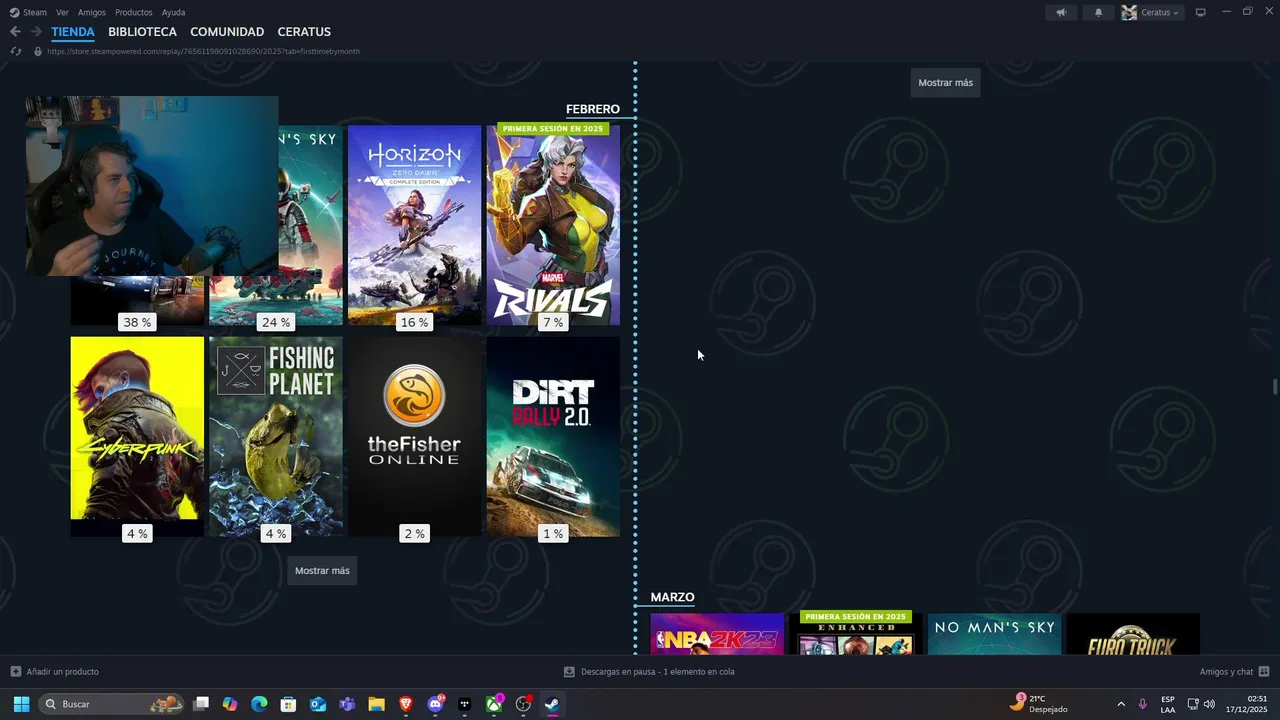This screenshot has height=720, width=1280.
Task: Go to the COMUNIDAD tab
Action: tap(227, 32)
